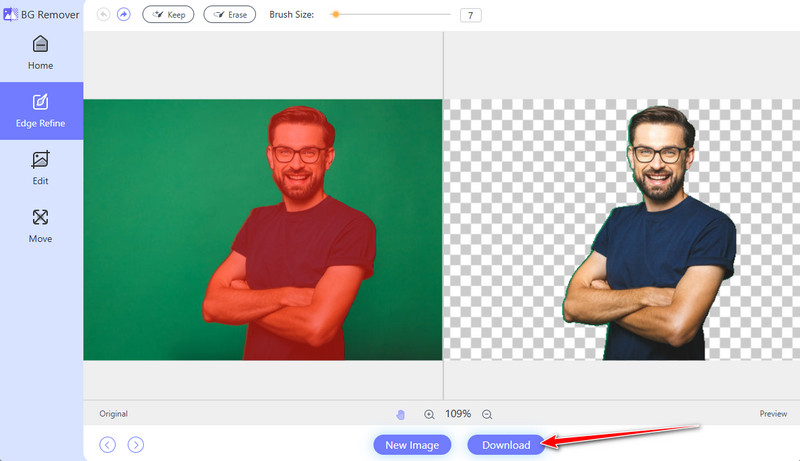800x461 pixels.
Task: Select the Erase brush tool
Action: [229, 15]
